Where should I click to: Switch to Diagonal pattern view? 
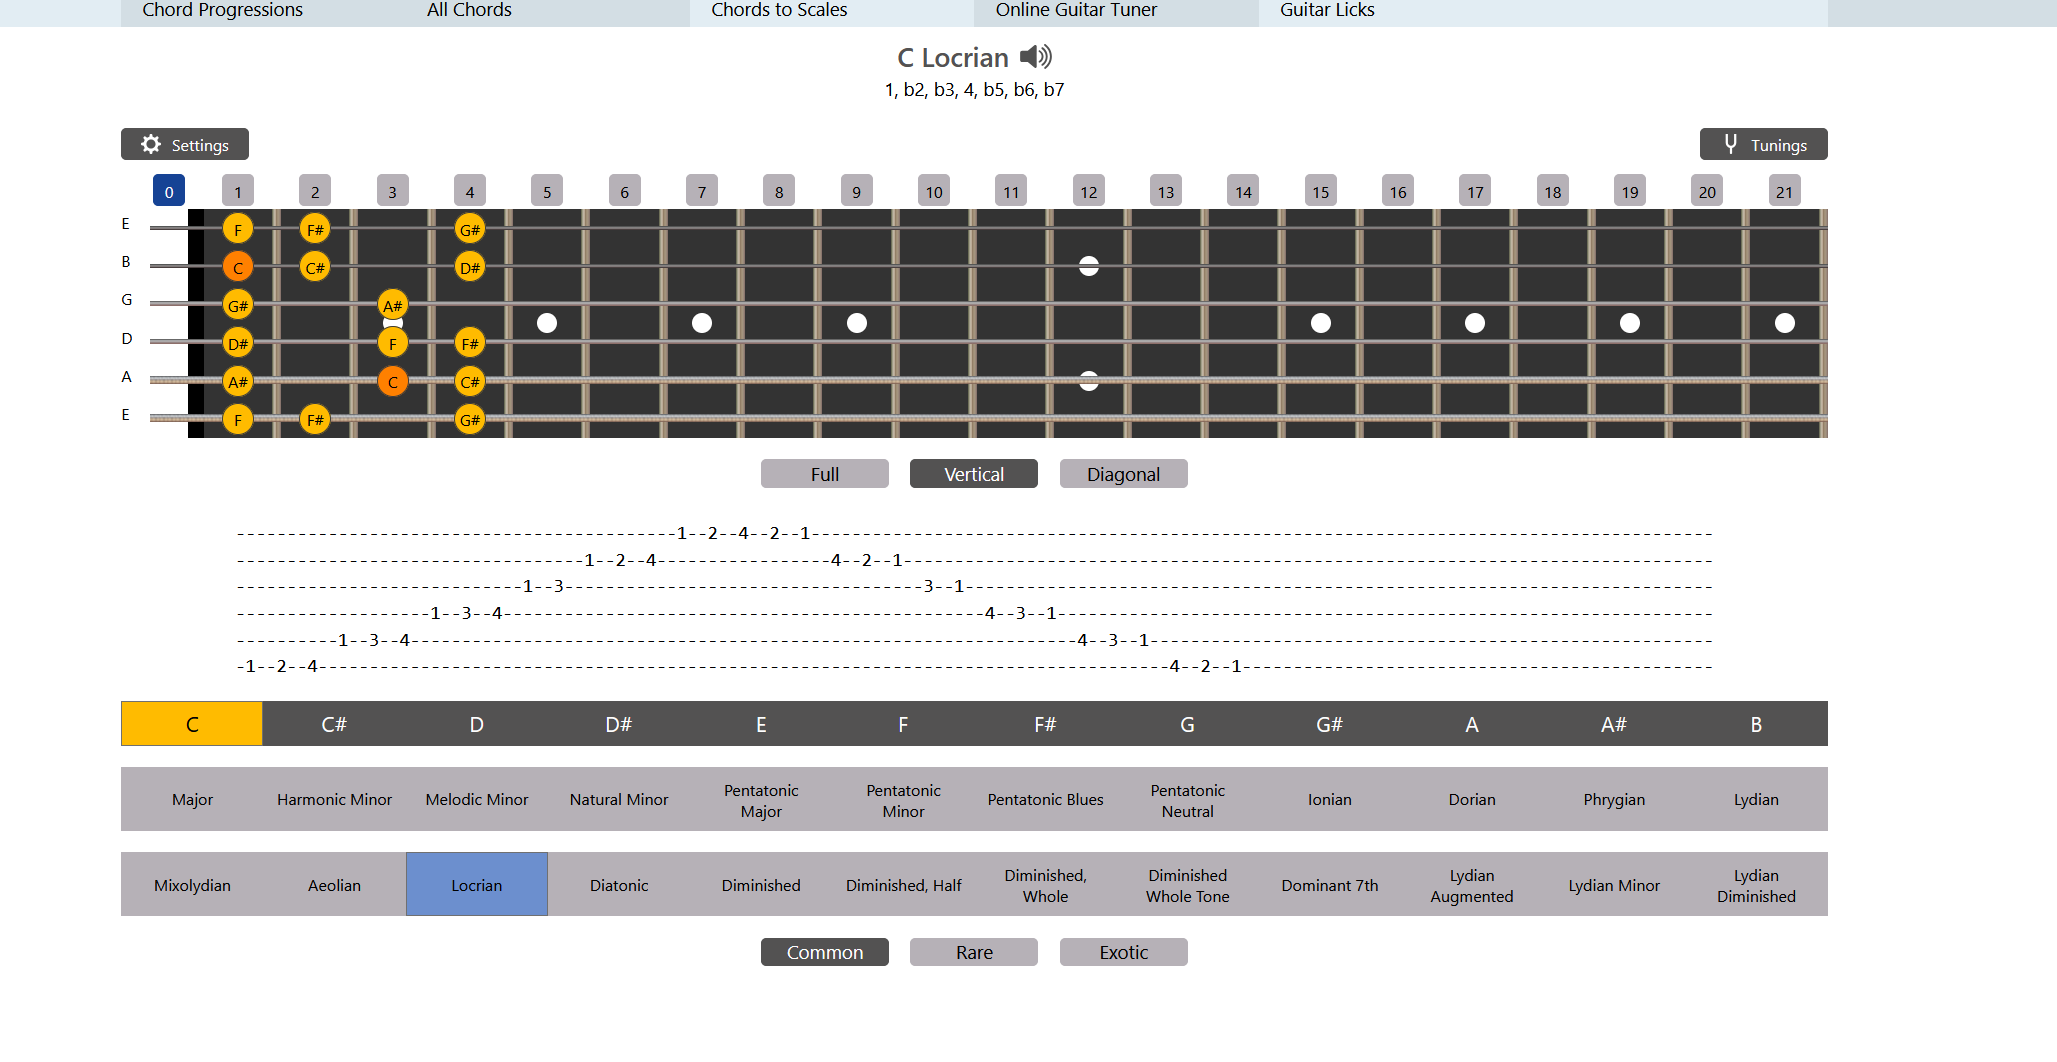1124,474
